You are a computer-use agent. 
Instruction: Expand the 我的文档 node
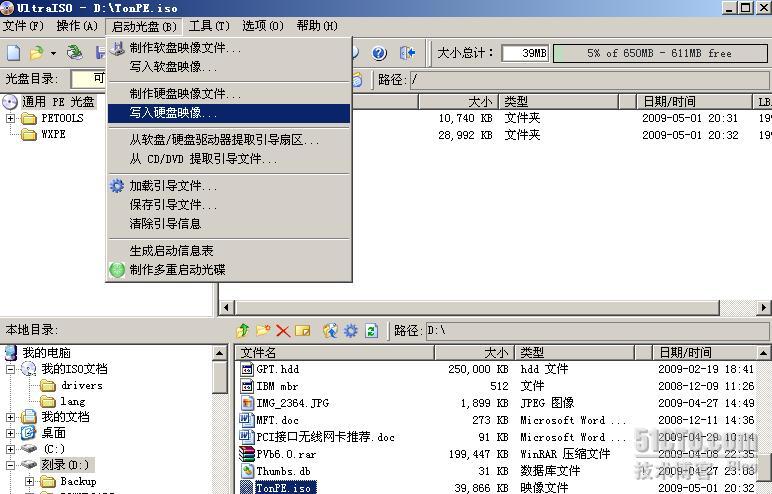pyautogui.click(x=10, y=417)
